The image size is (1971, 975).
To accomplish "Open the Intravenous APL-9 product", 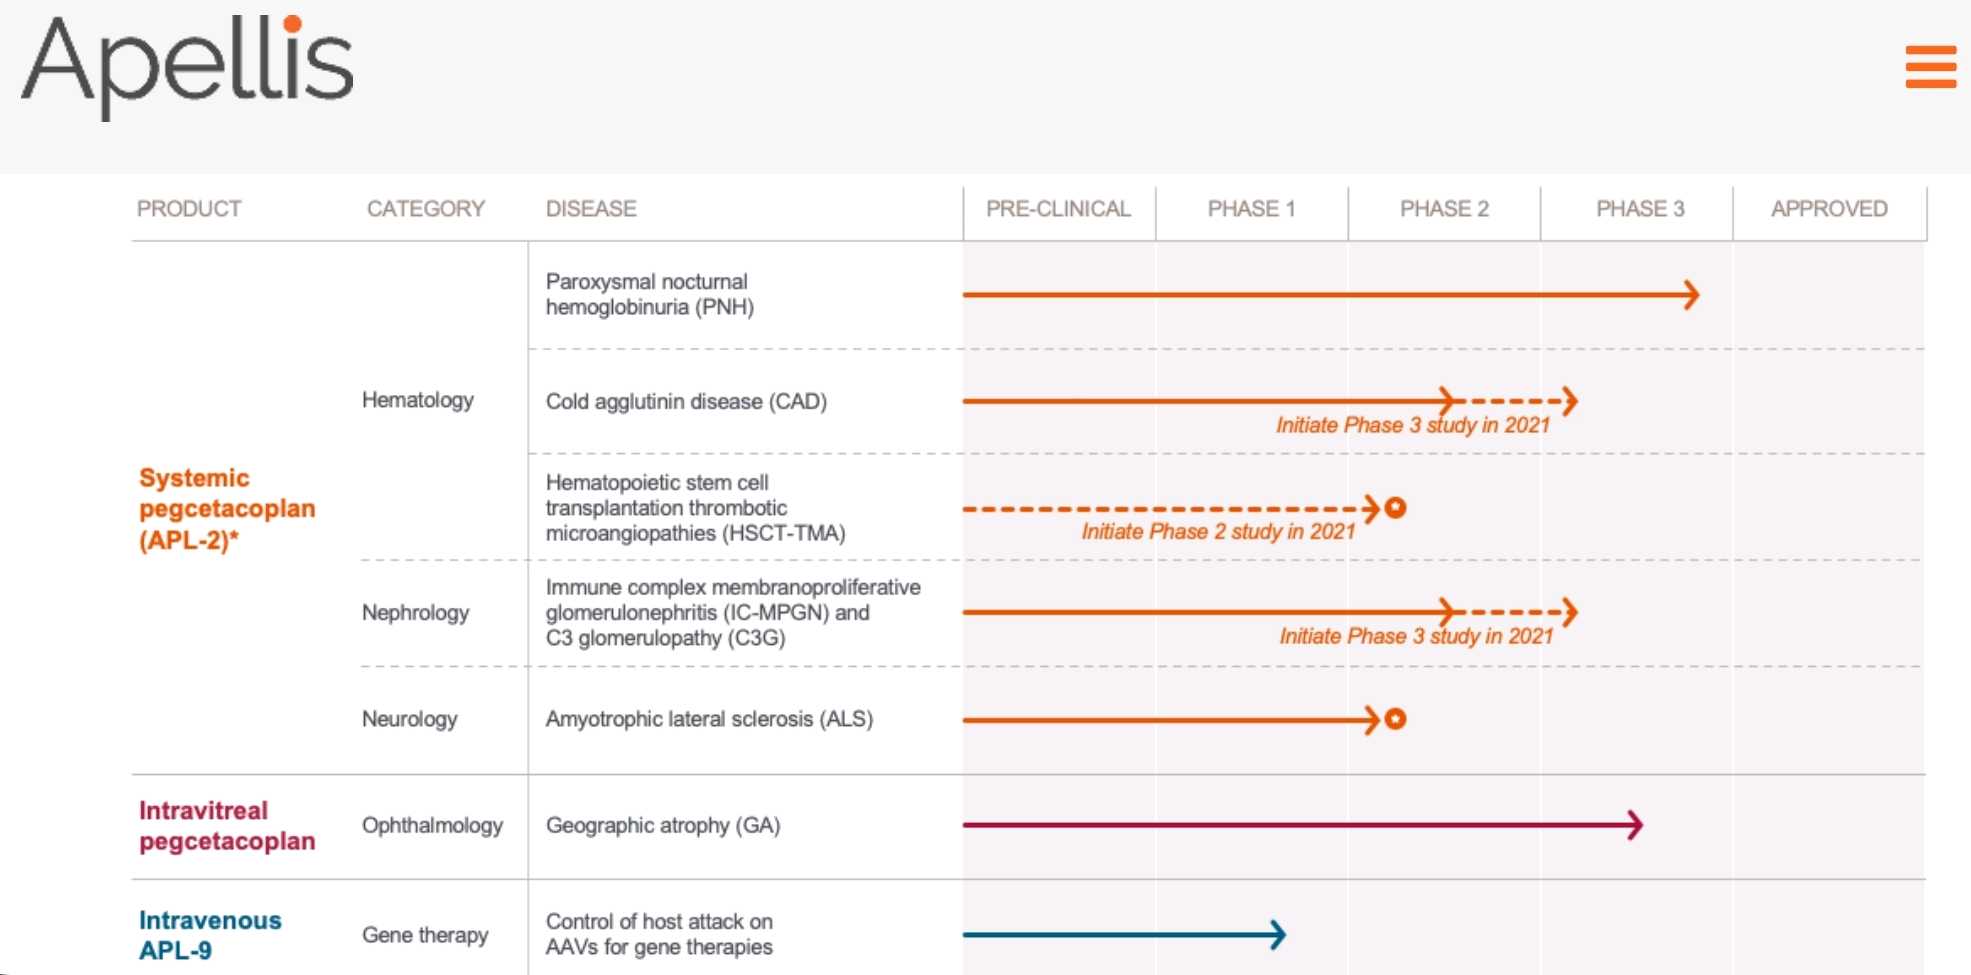I will pos(210,935).
